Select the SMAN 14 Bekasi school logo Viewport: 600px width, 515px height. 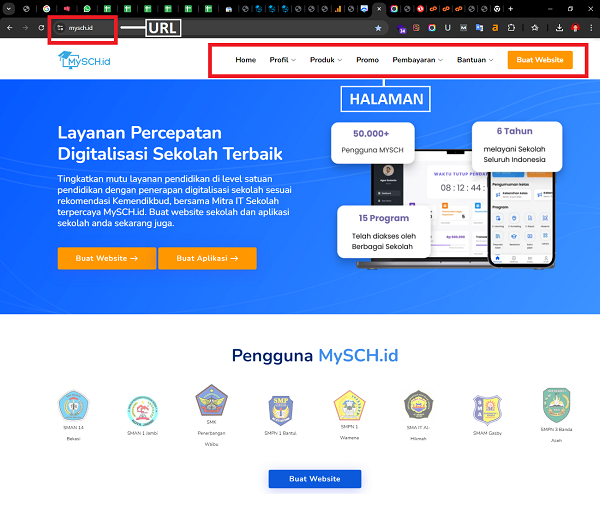tap(73, 406)
